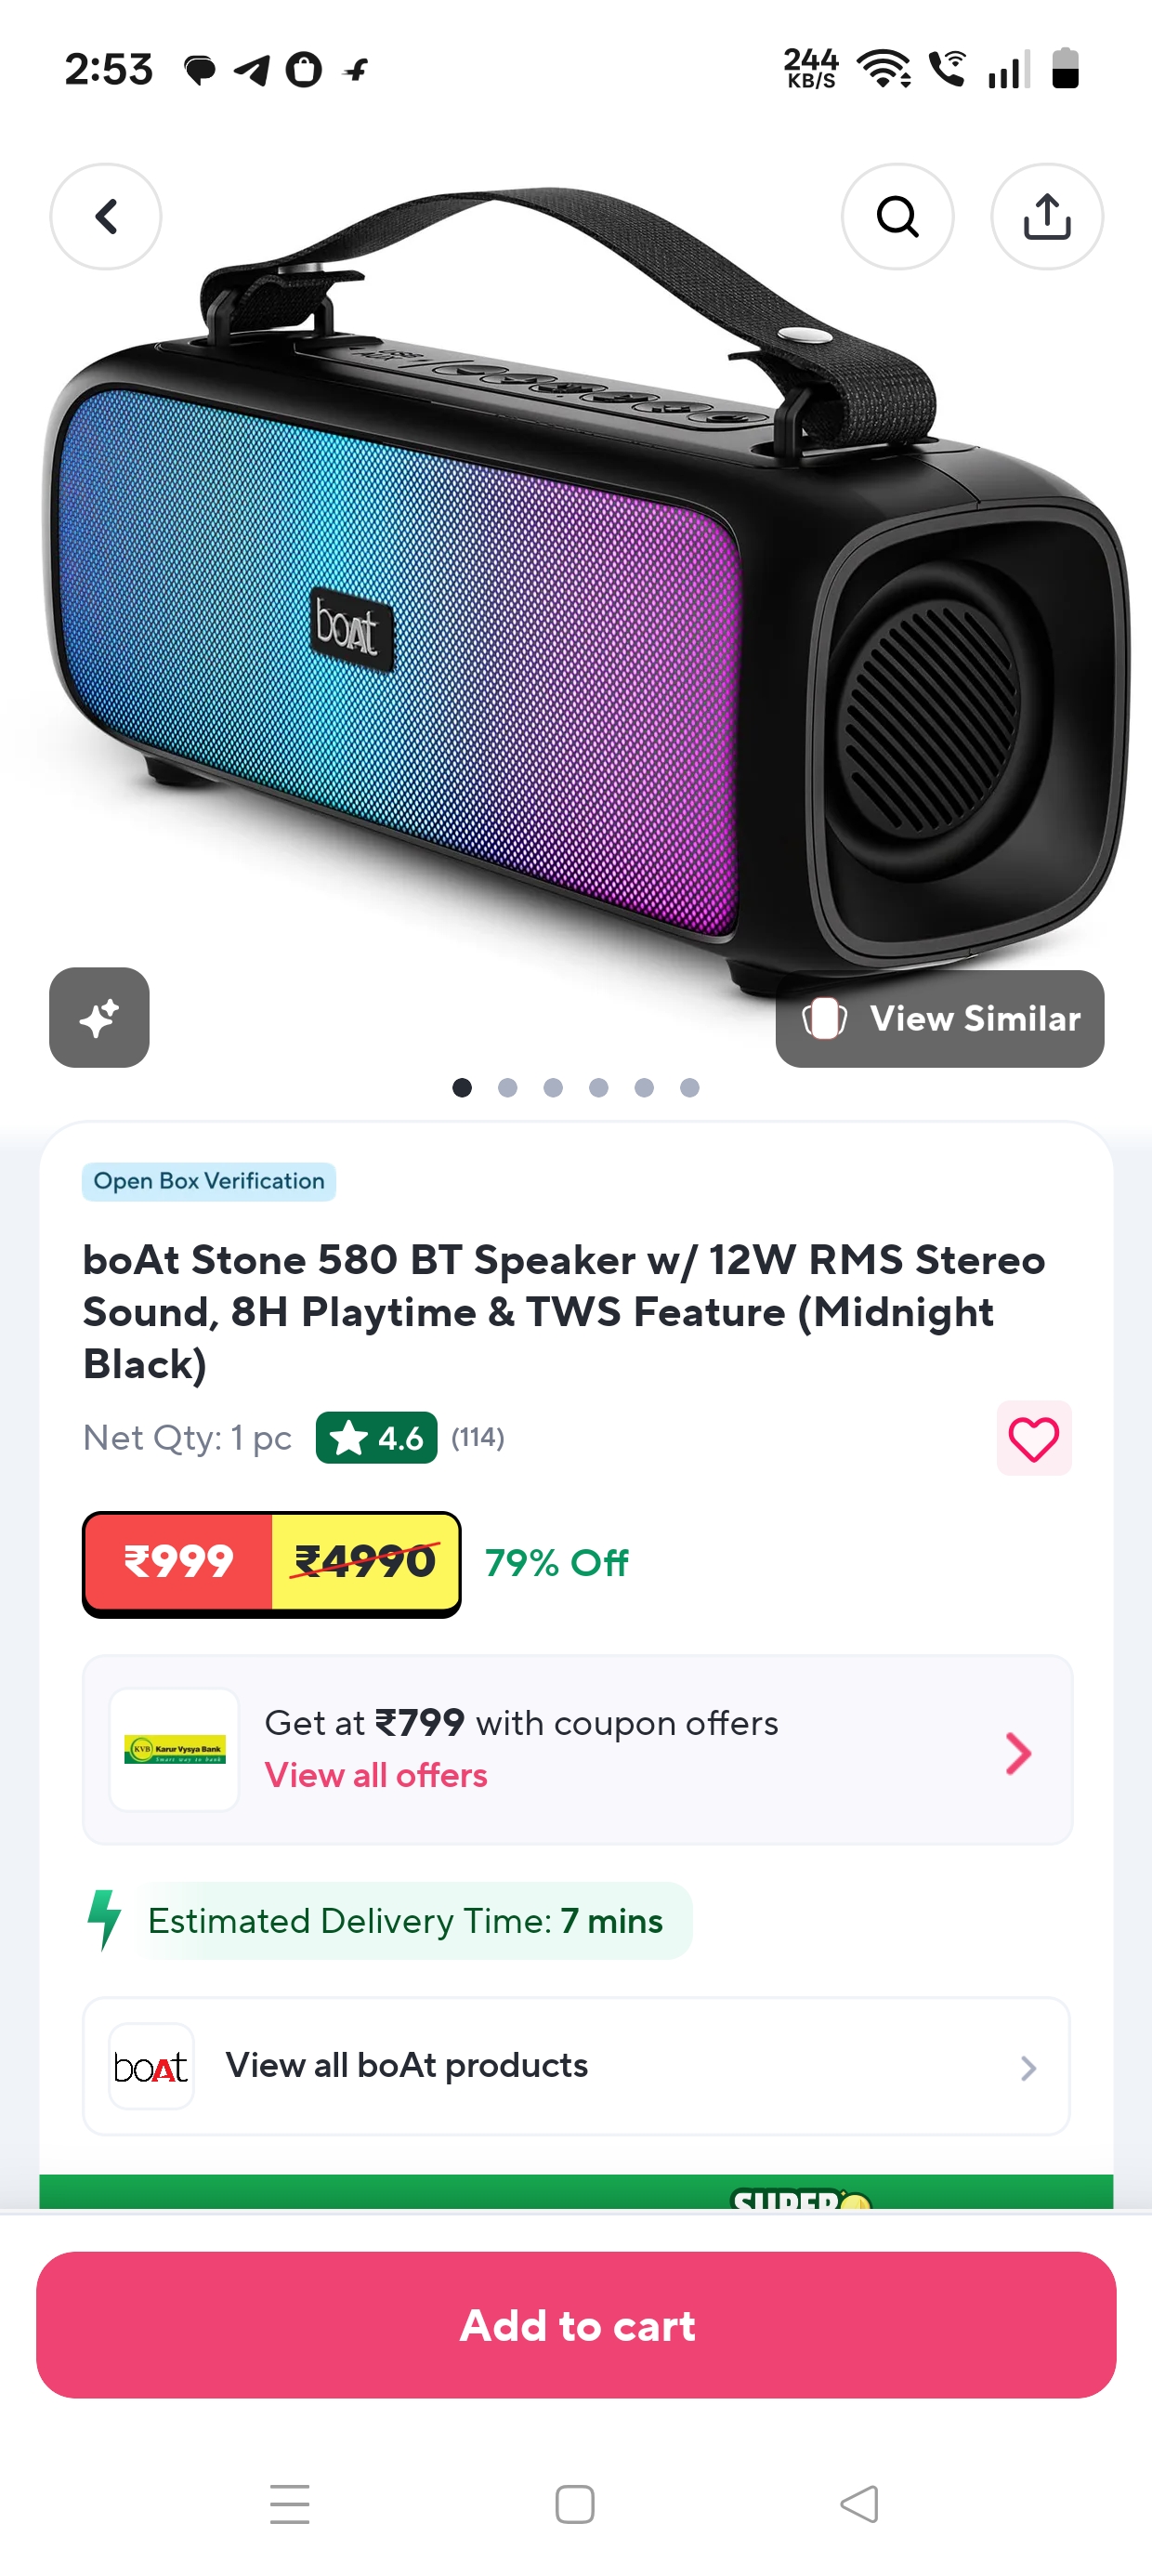Open View all boAt products arrow
This screenshot has height=2576, width=1152.
coord(1028,2067)
